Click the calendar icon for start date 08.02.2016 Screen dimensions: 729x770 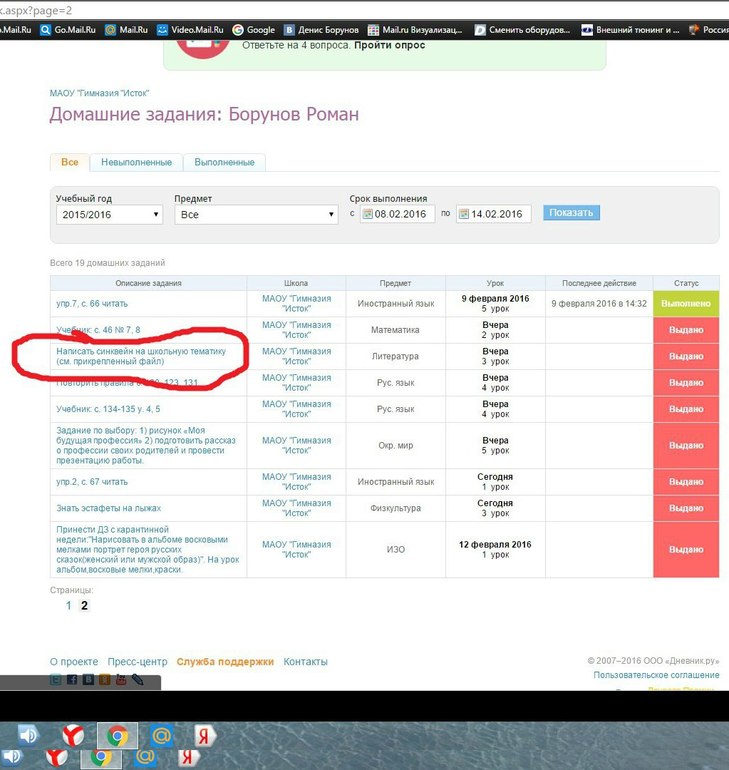[x=366, y=214]
